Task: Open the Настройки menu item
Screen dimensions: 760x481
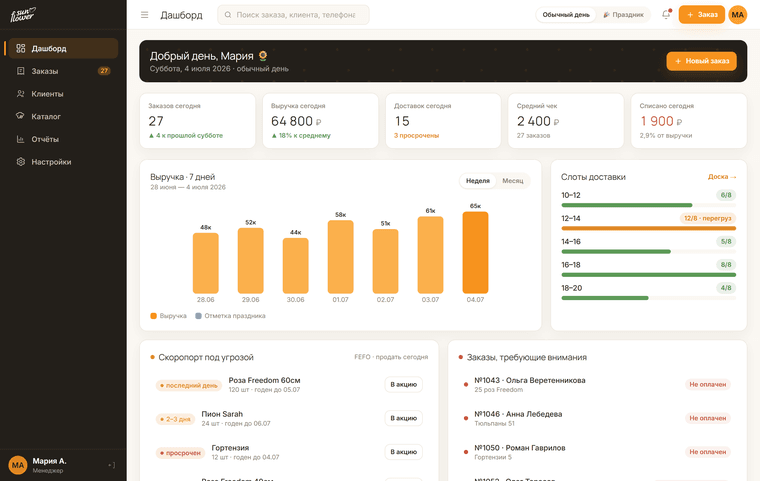Action: tap(63, 161)
